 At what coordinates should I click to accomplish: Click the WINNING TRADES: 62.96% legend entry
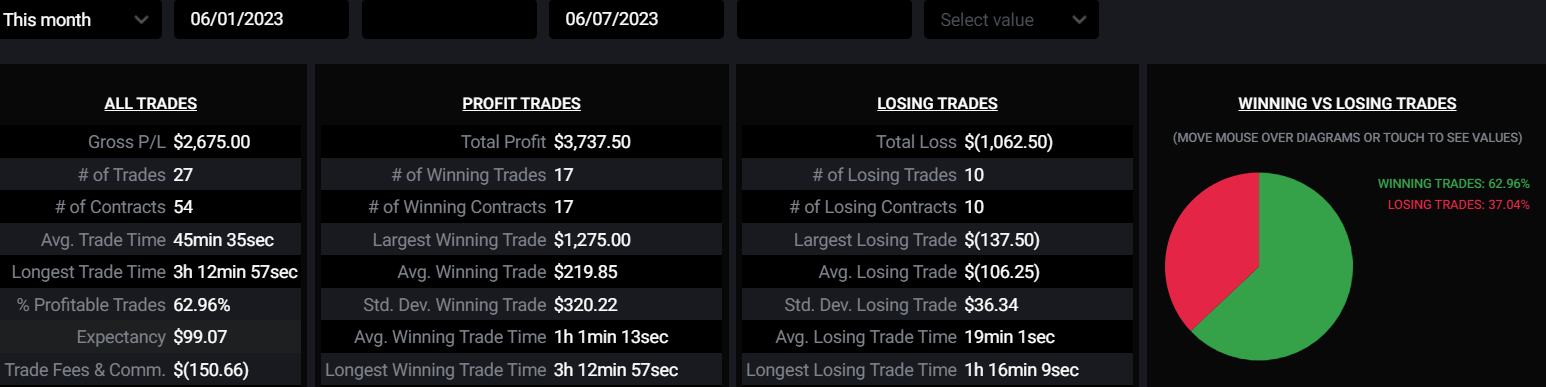[x=1454, y=184]
